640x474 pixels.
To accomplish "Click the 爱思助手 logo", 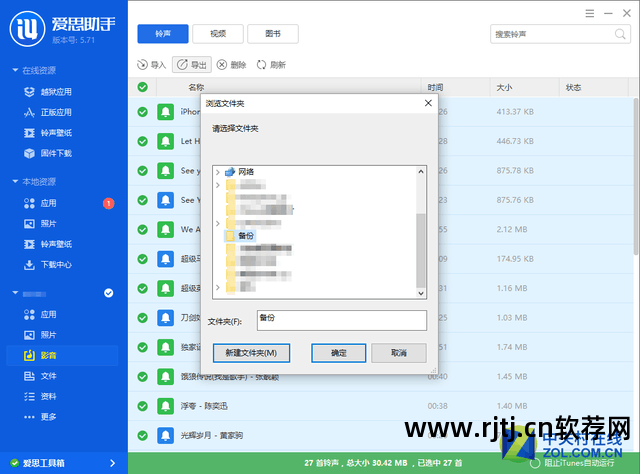I will 27,29.
